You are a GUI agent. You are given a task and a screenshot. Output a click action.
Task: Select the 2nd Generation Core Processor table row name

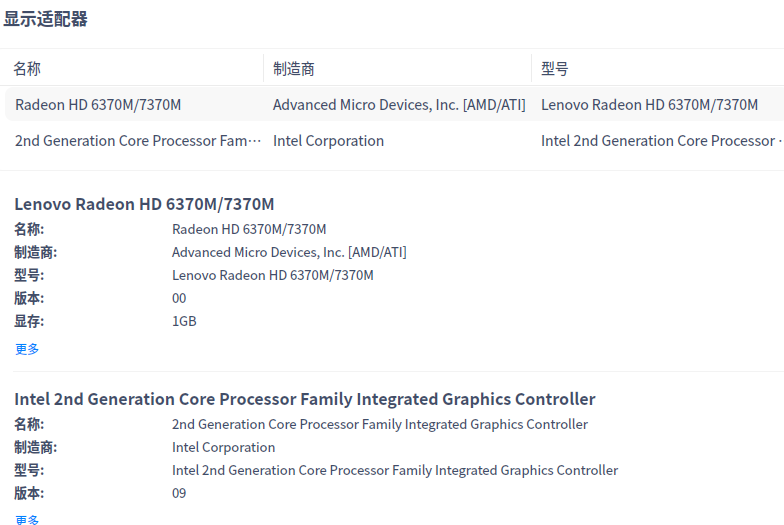(x=137, y=141)
